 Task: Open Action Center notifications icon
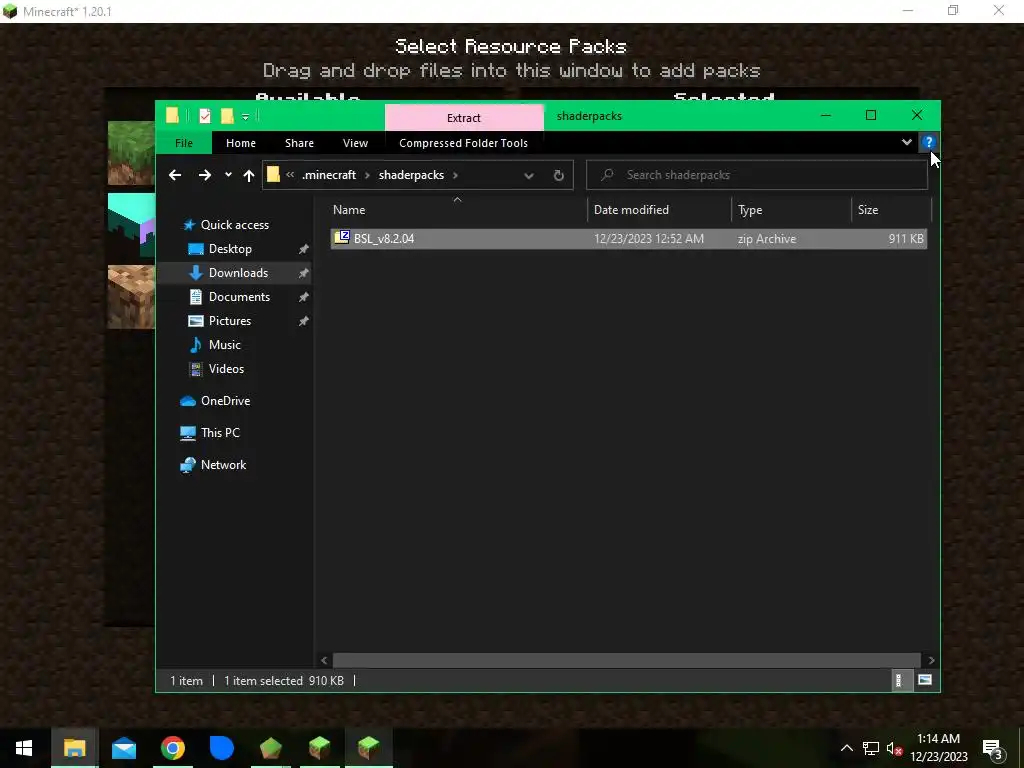pyautogui.click(x=993, y=748)
